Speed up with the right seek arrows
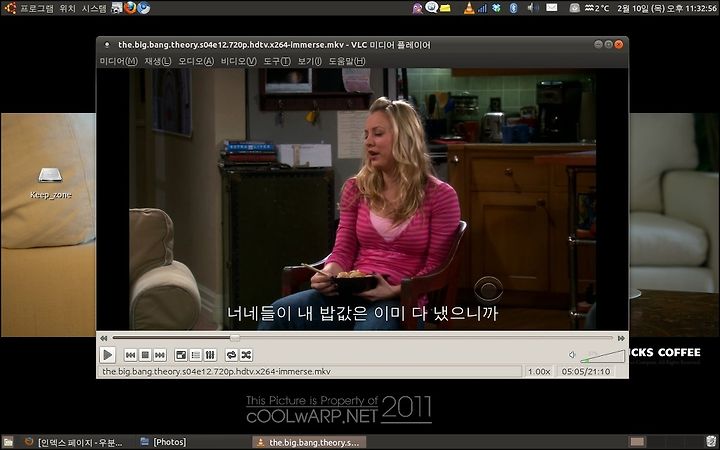This screenshot has height=450, width=720. click(x=621, y=338)
